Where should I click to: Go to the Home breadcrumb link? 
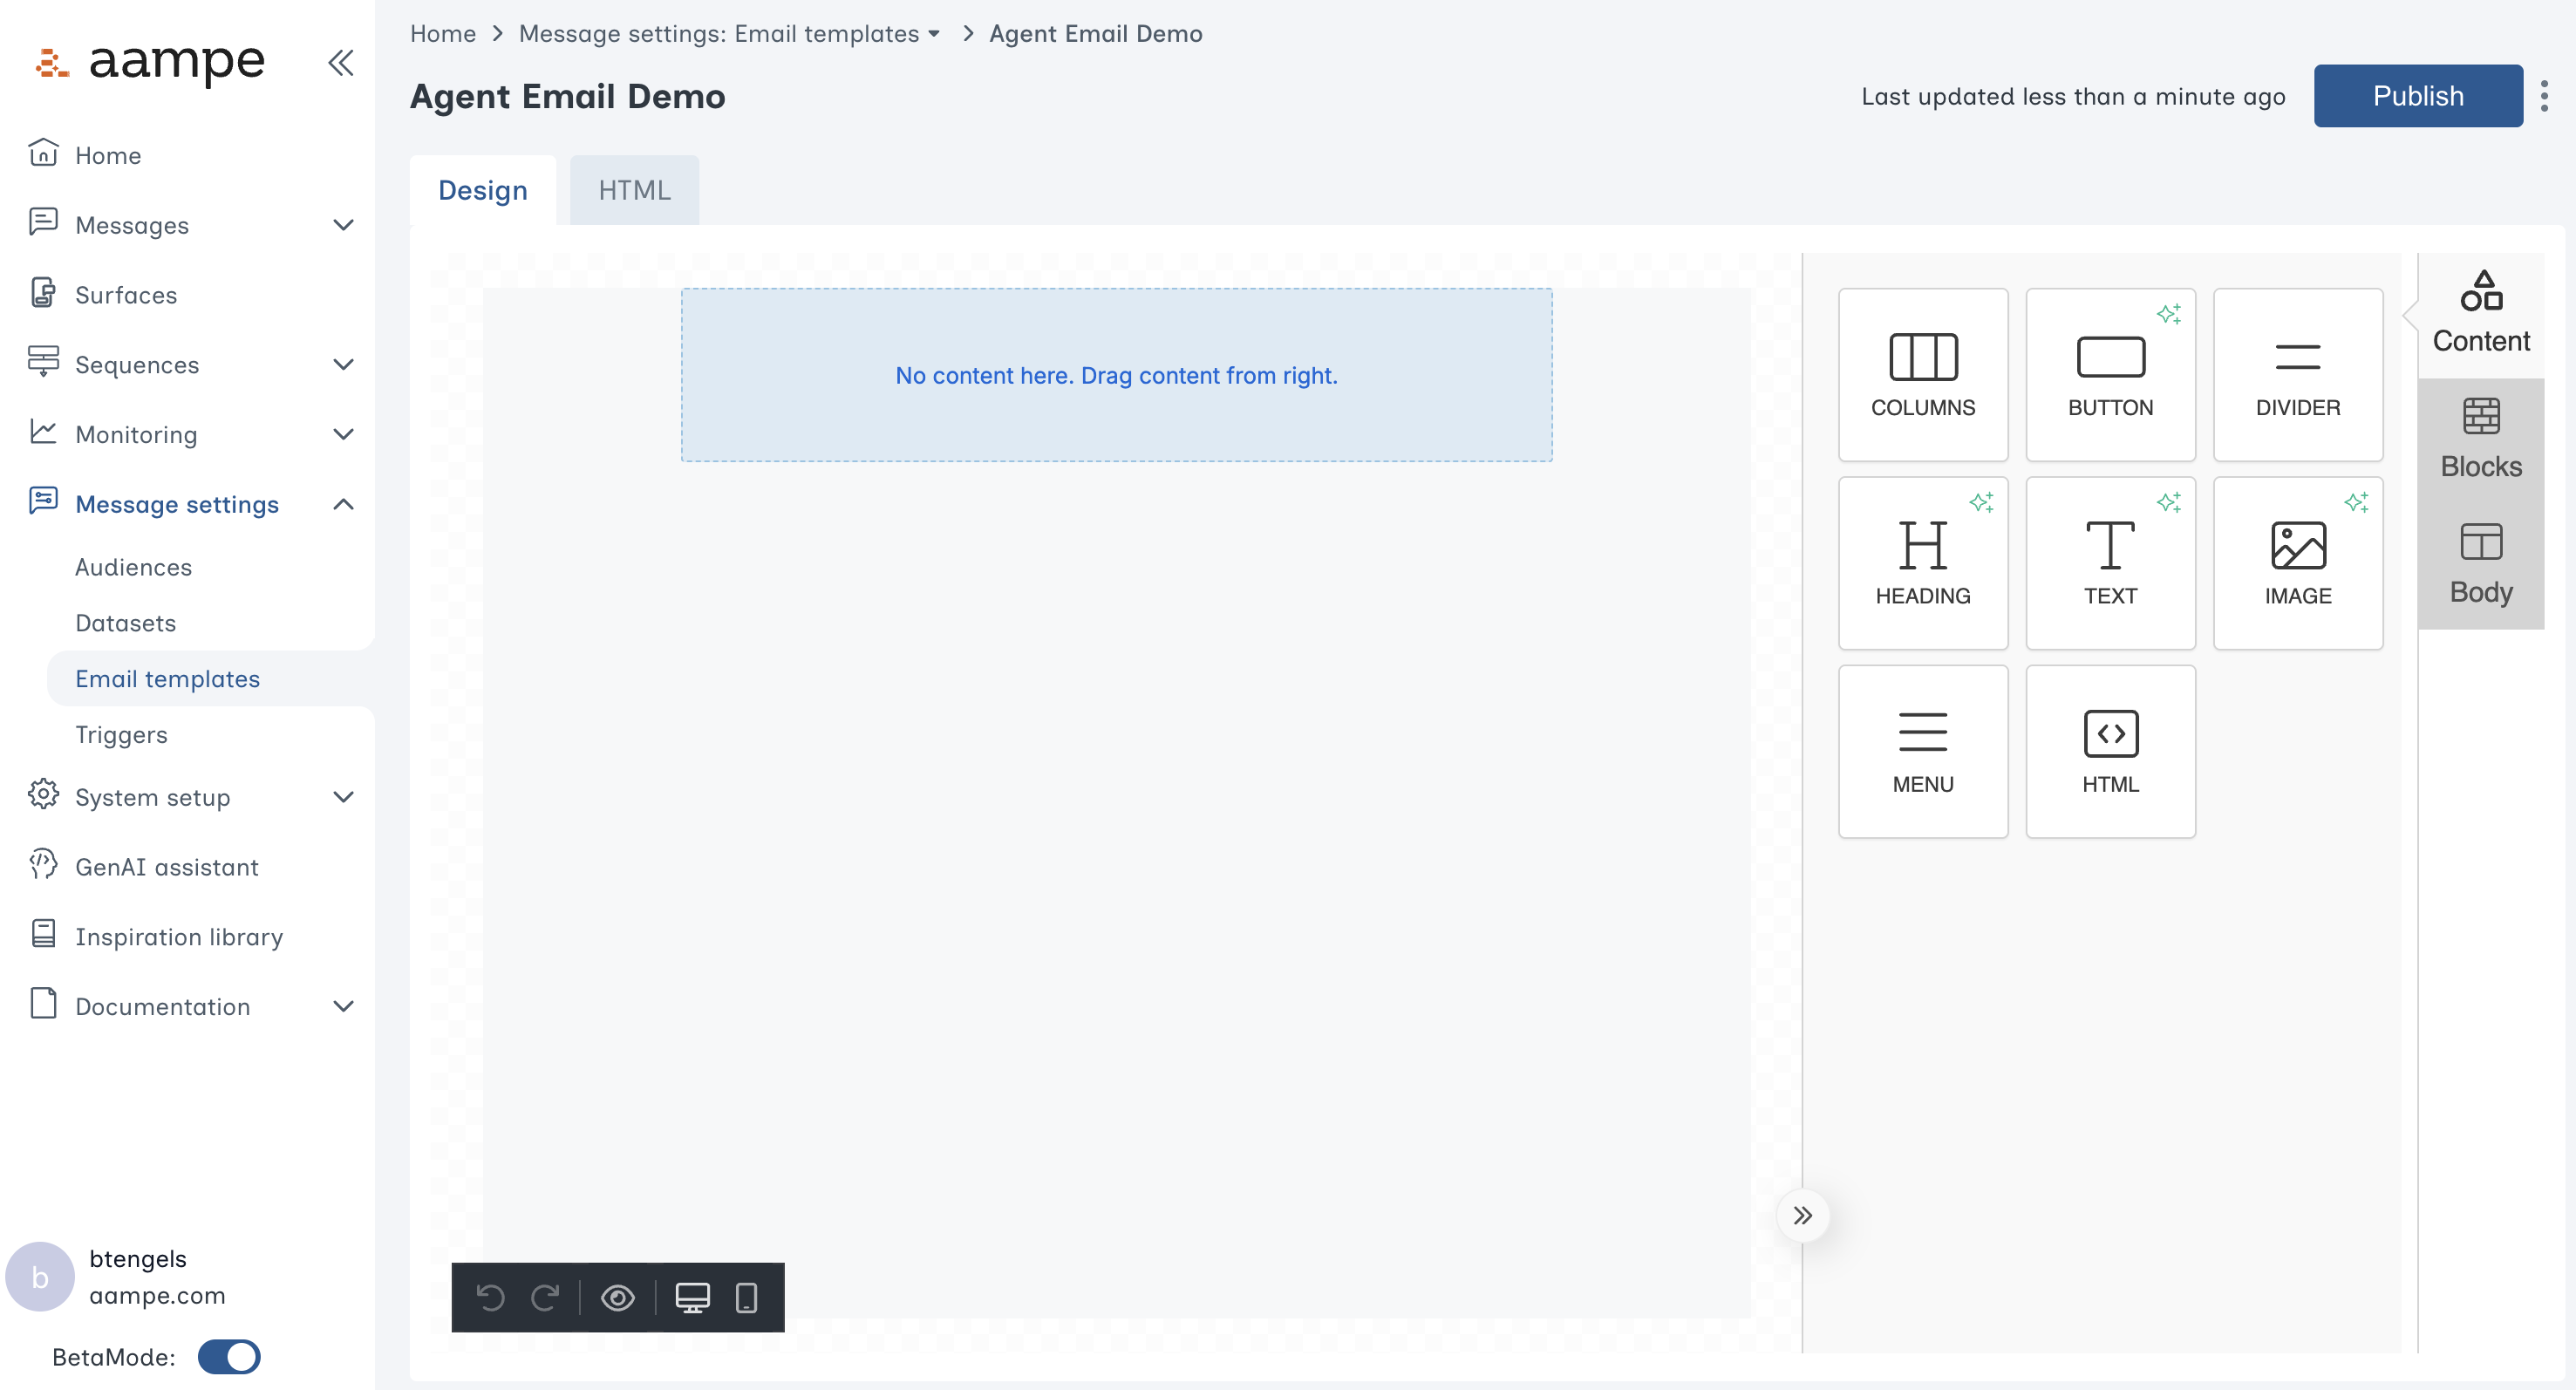coord(442,34)
